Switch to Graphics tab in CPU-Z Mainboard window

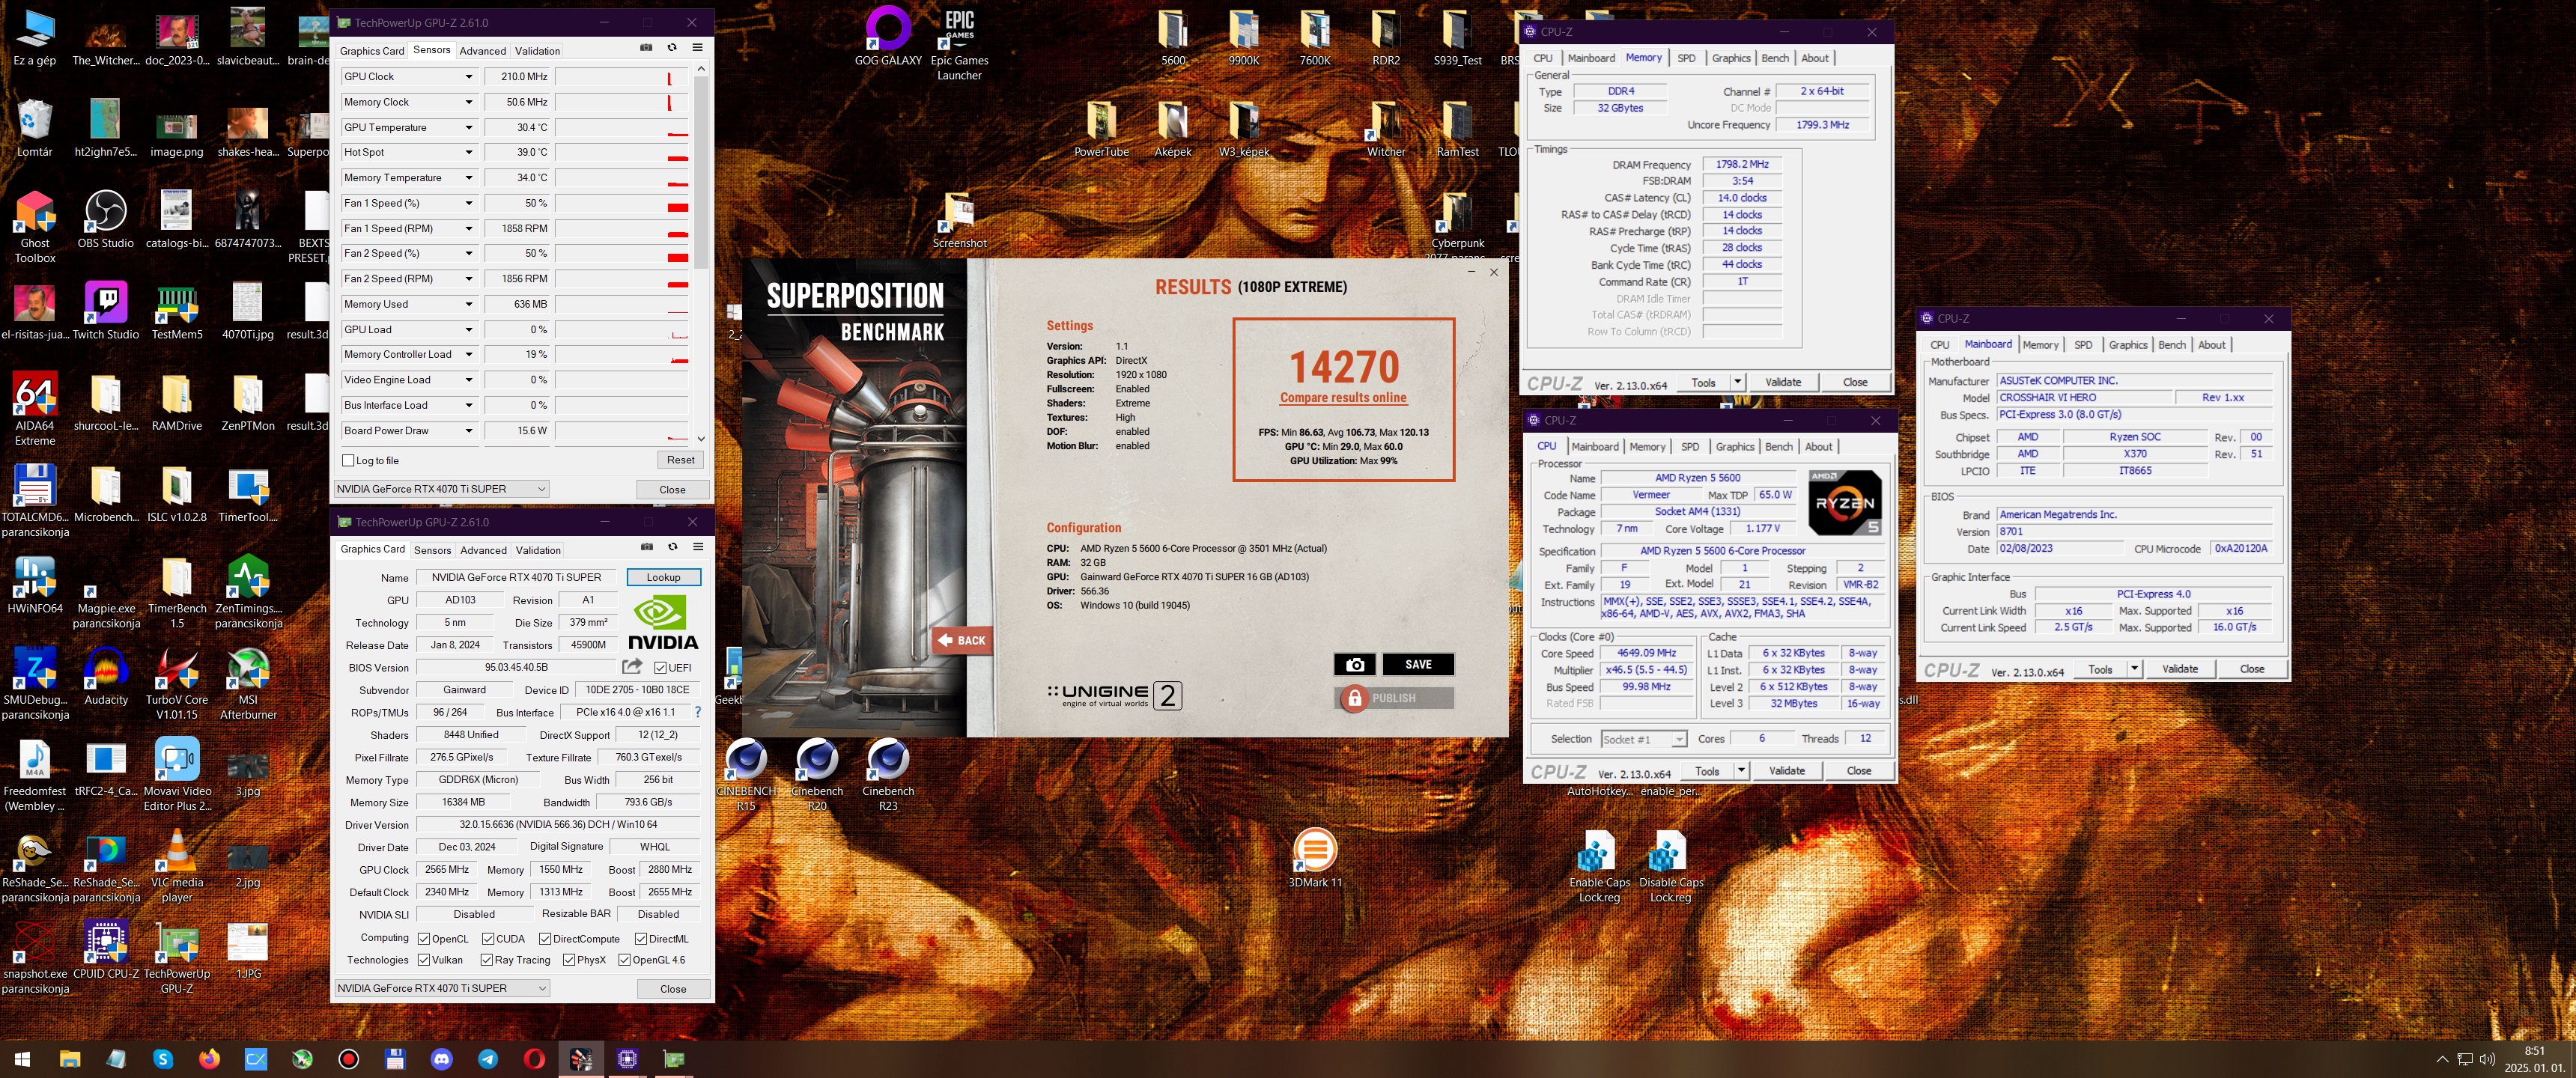click(x=2128, y=345)
